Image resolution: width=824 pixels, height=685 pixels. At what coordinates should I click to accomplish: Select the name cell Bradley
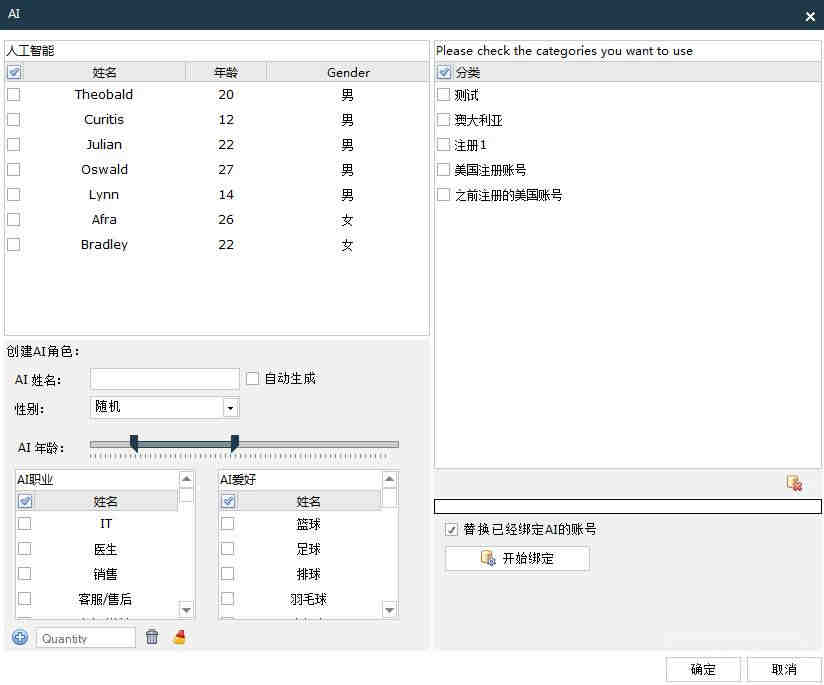tap(104, 244)
